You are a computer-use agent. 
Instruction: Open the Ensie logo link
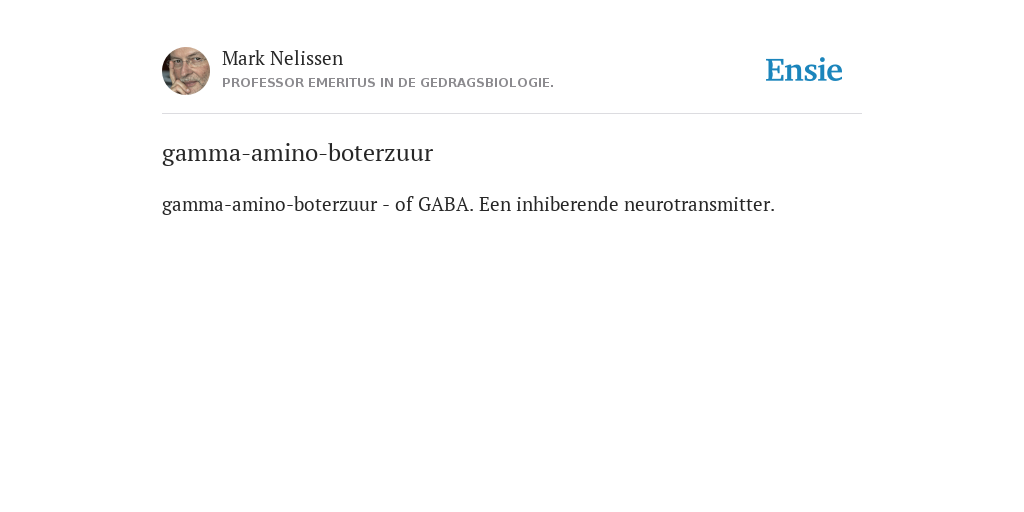804,70
